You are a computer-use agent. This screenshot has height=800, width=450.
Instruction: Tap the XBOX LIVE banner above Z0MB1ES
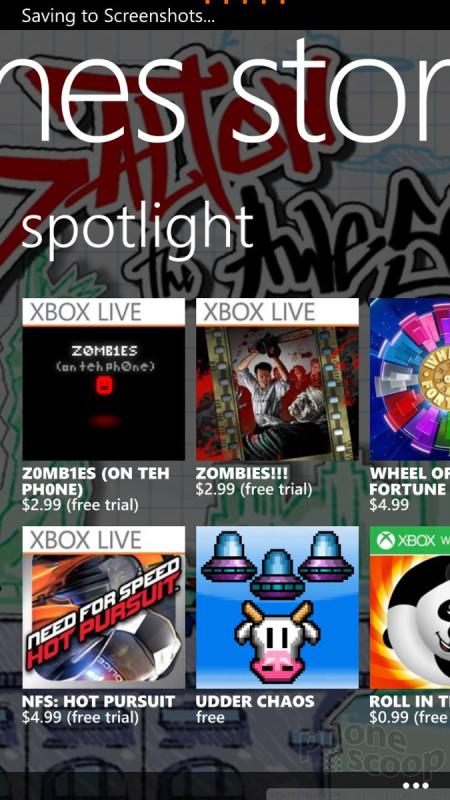(104, 312)
